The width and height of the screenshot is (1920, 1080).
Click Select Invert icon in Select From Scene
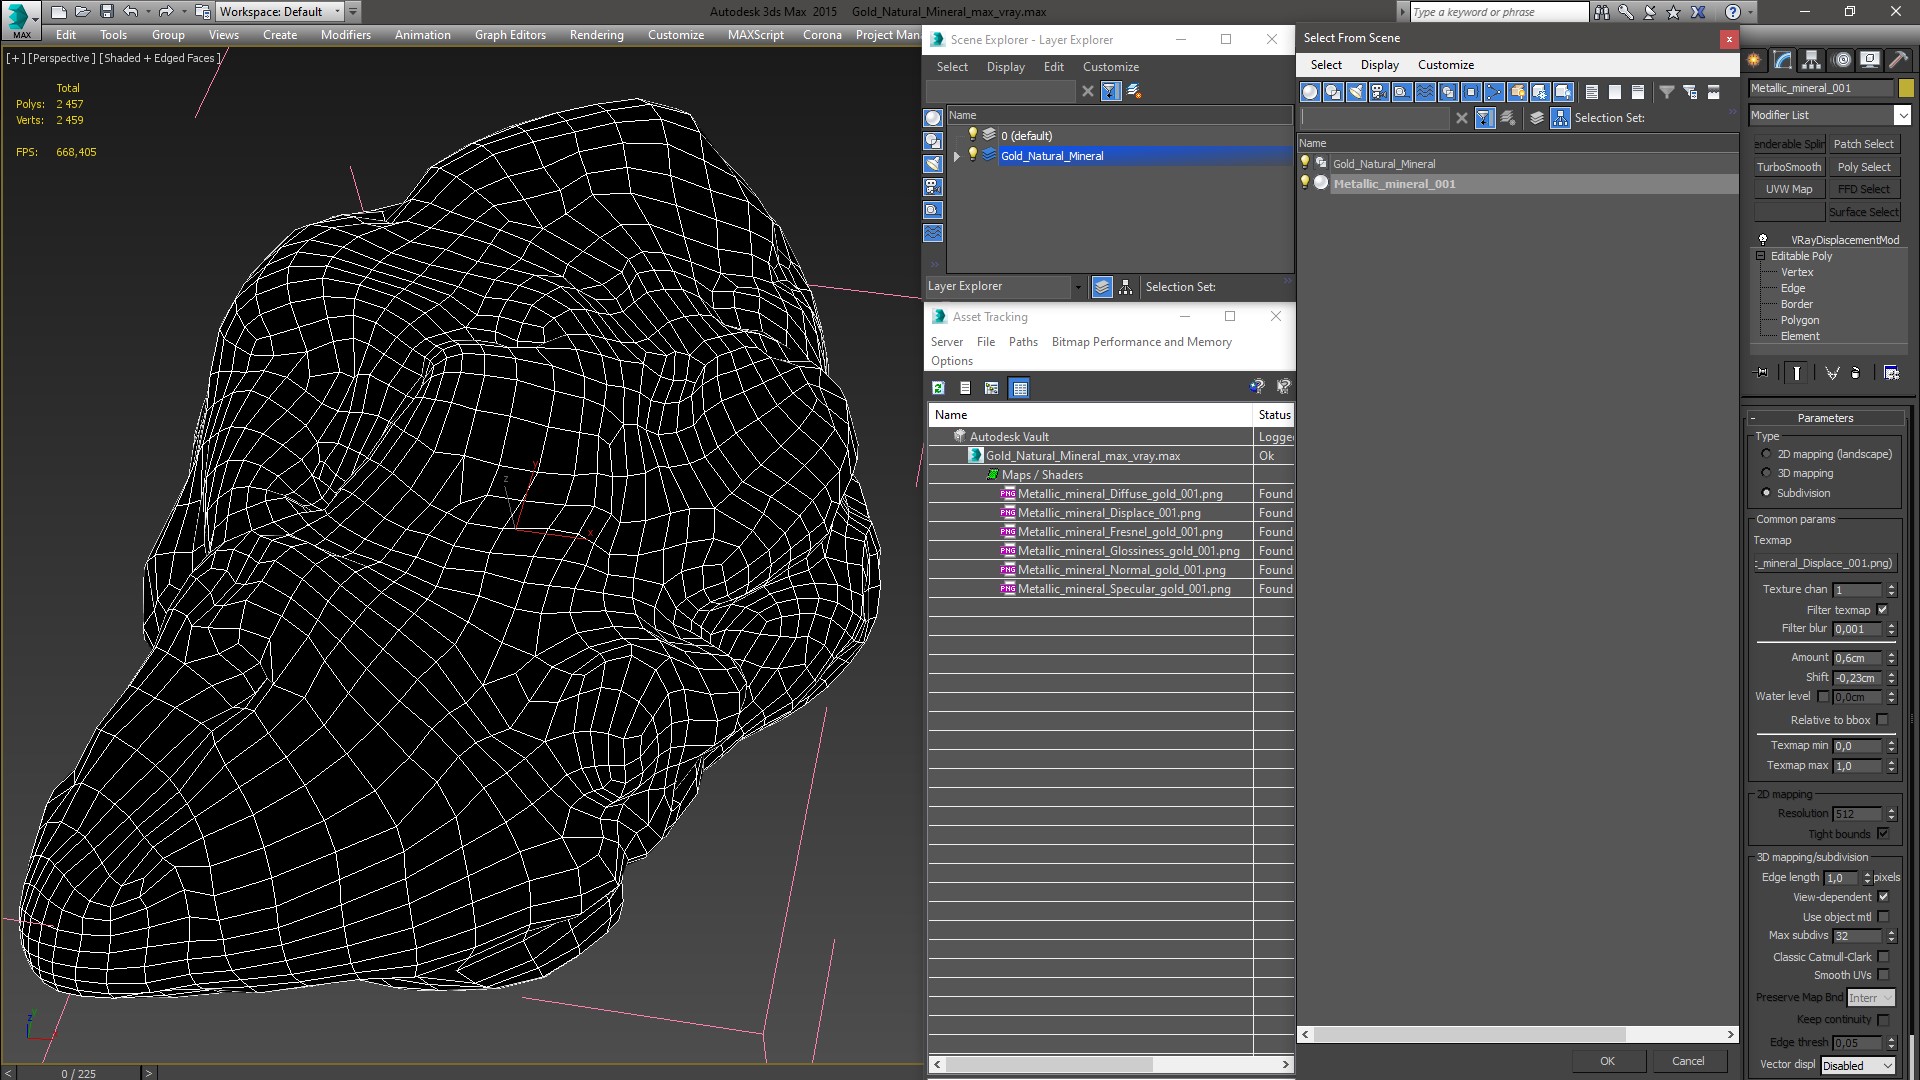click(1638, 92)
